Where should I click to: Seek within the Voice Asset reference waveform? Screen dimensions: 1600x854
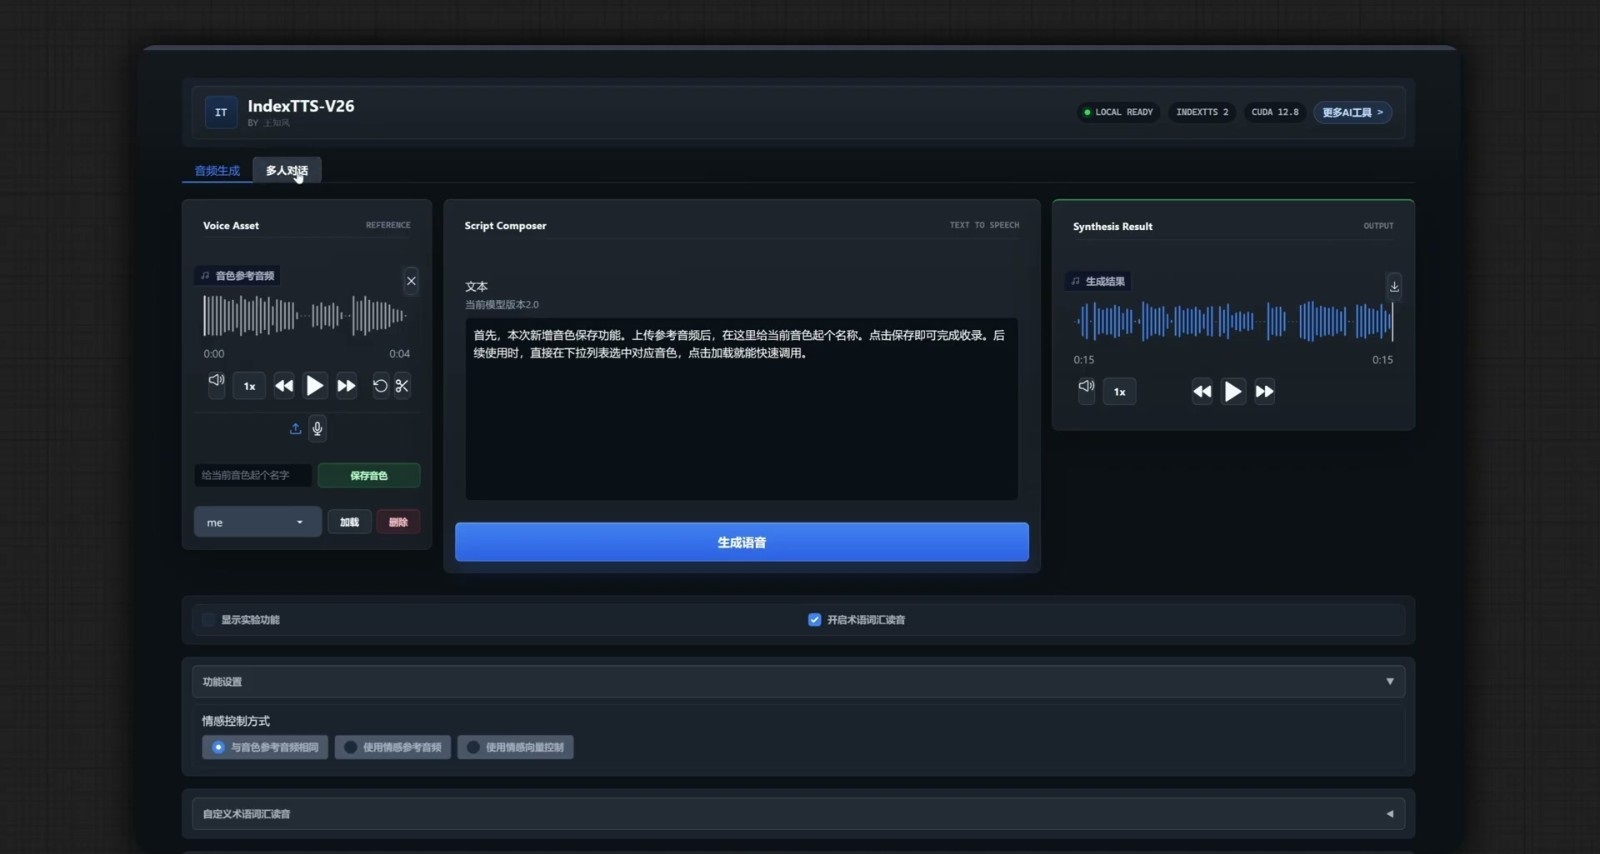pos(306,316)
